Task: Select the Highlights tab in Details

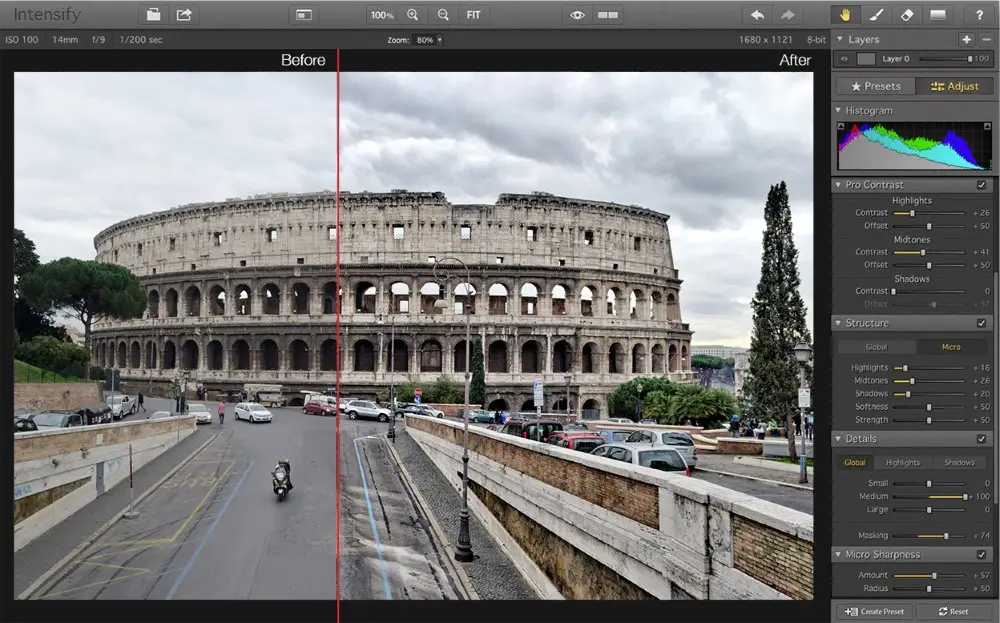Action: pyautogui.click(x=902, y=462)
